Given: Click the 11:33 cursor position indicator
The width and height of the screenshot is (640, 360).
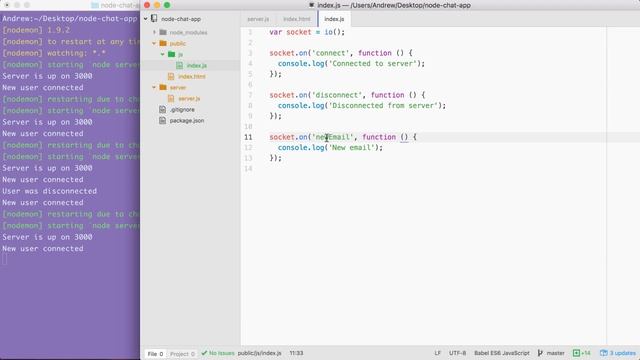Looking at the screenshot, I should click(296, 353).
